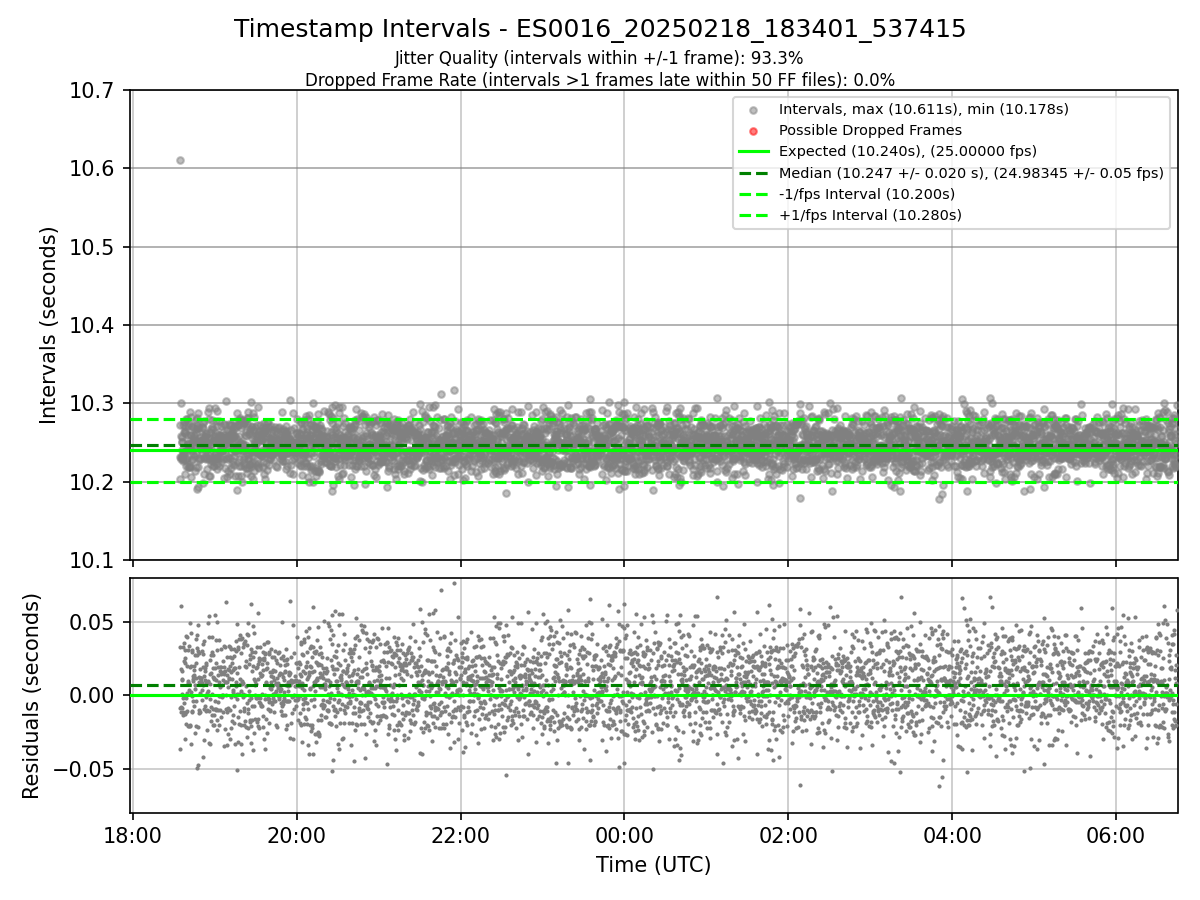This screenshot has width=1200, height=900.
Task: Click the 'Dropped Frame Rate' subtitle line showing 0.0%
Action: click(600, 80)
